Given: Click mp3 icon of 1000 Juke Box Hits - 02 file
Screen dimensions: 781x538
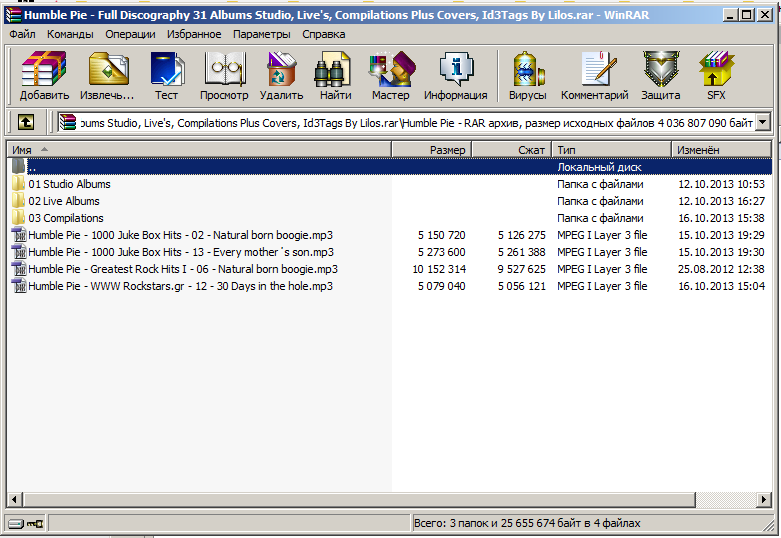Looking at the screenshot, I should pos(19,235).
